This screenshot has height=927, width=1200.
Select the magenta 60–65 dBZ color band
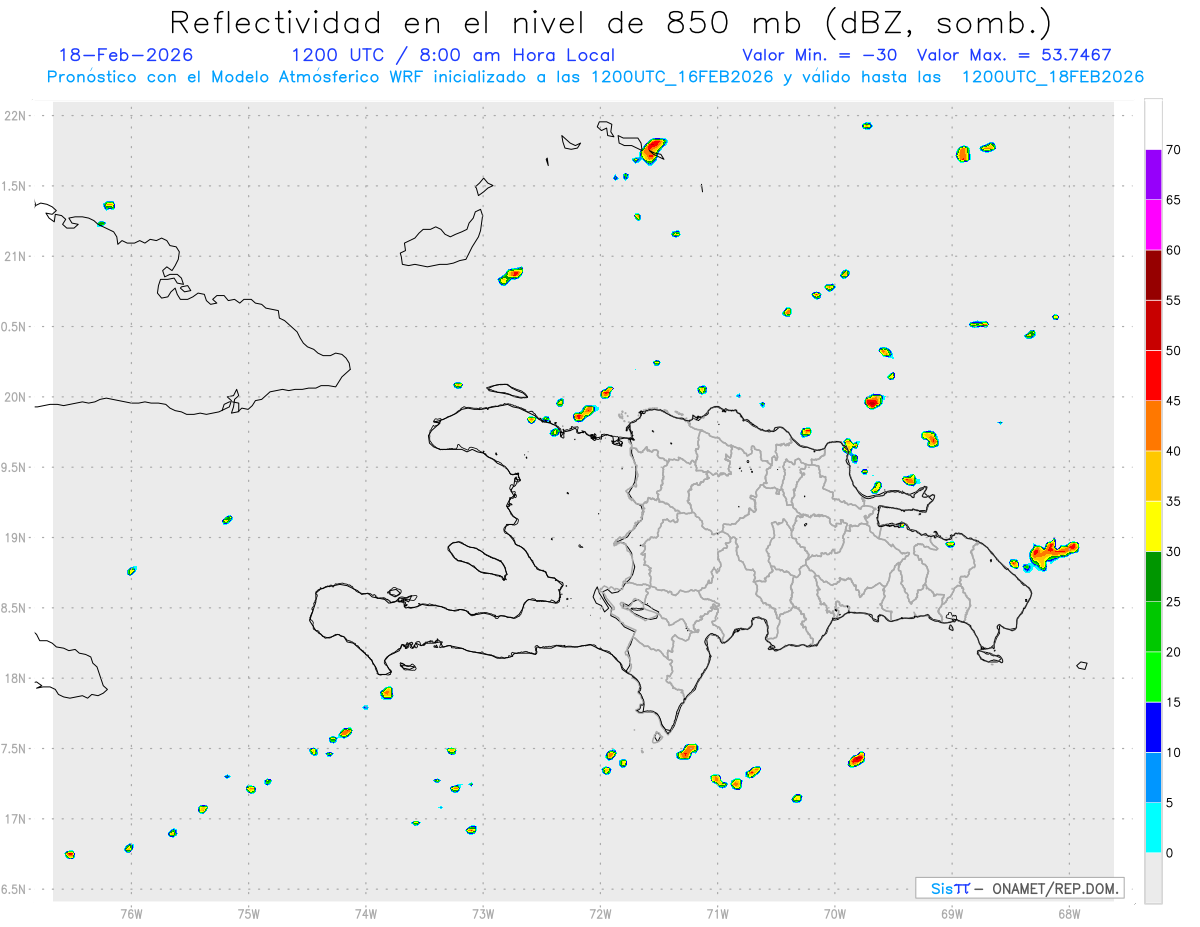1153,224
